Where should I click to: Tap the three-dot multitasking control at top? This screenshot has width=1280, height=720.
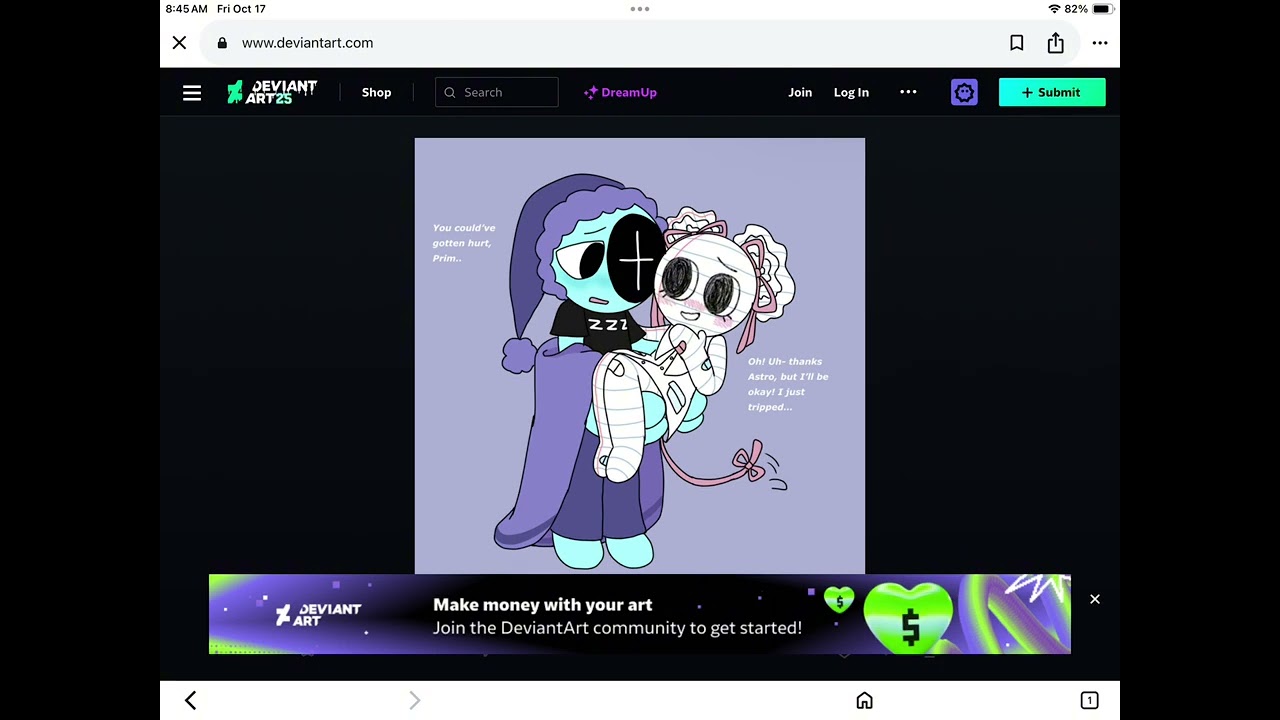pyautogui.click(x=640, y=9)
